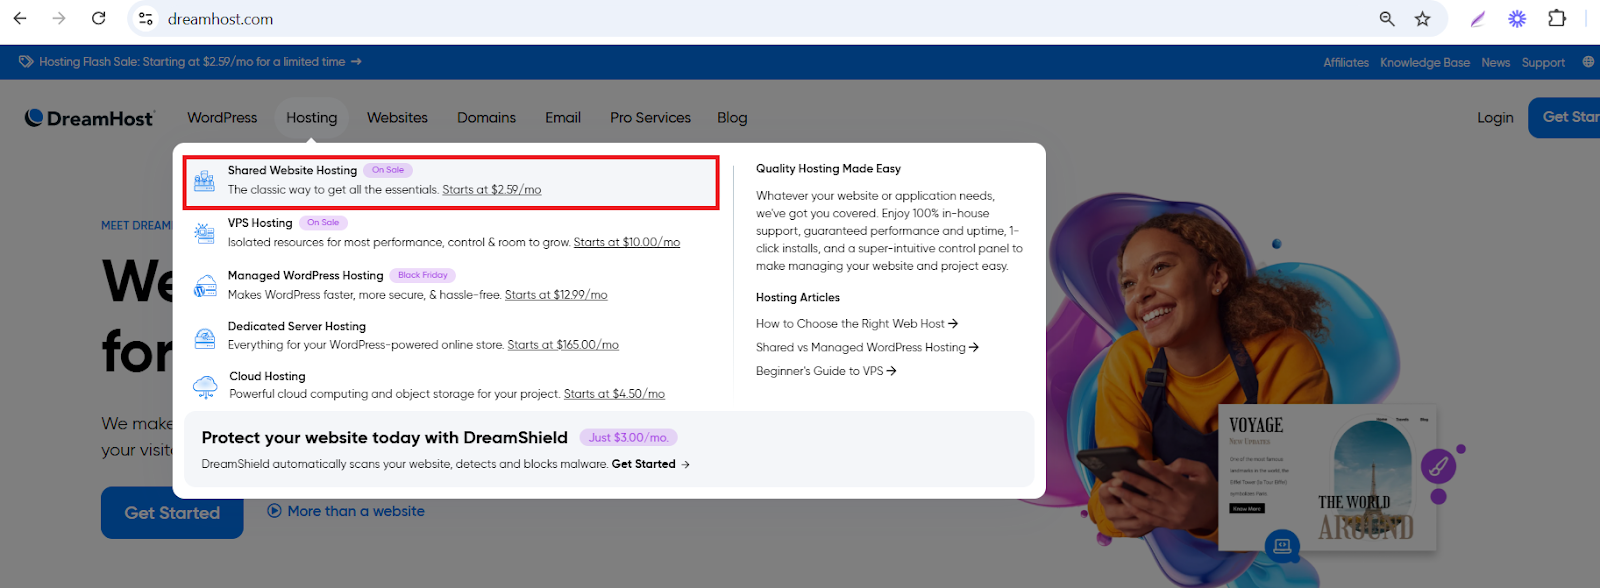Viewport: 1600px width, 588px height.
Task: Select Managed WordPress Hosting
Action: coord(305,275)
